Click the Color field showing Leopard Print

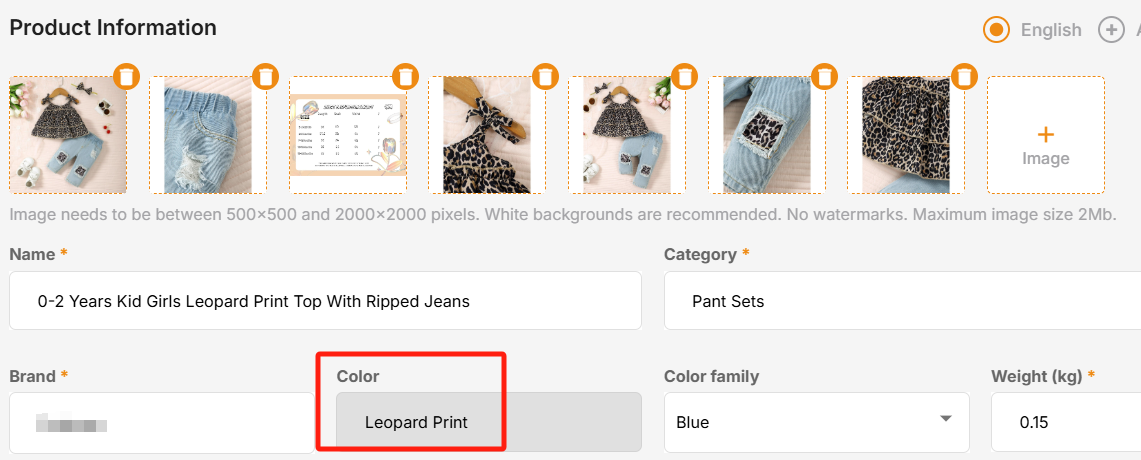tap(489, 422)
